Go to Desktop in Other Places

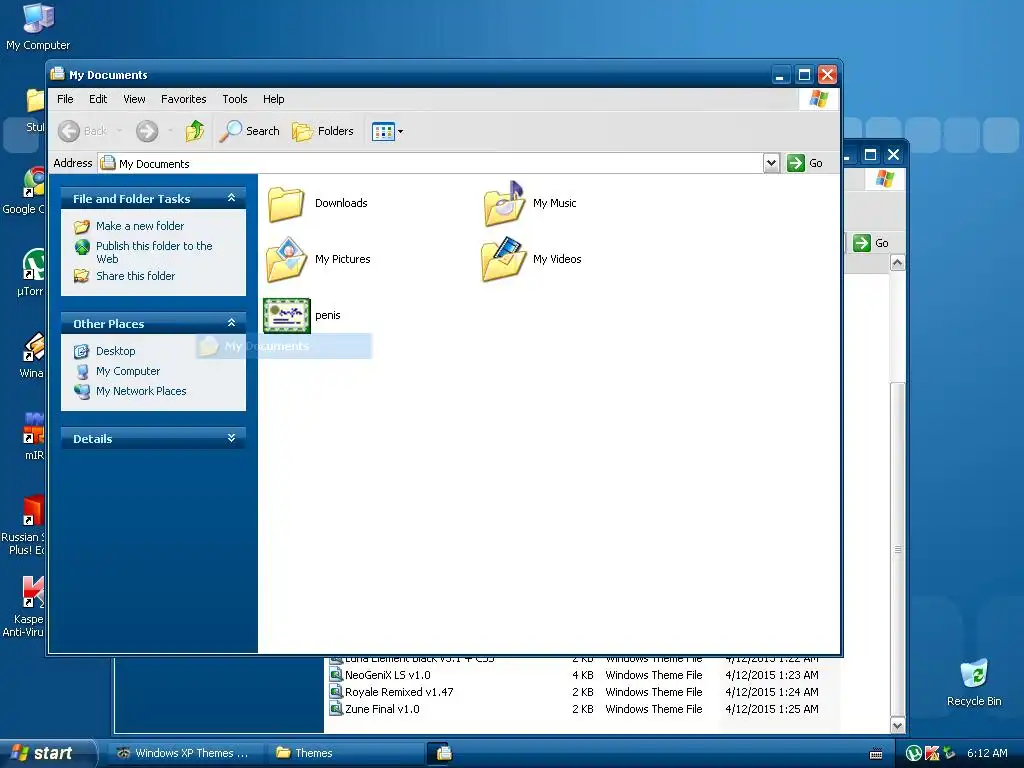point(116,351)
